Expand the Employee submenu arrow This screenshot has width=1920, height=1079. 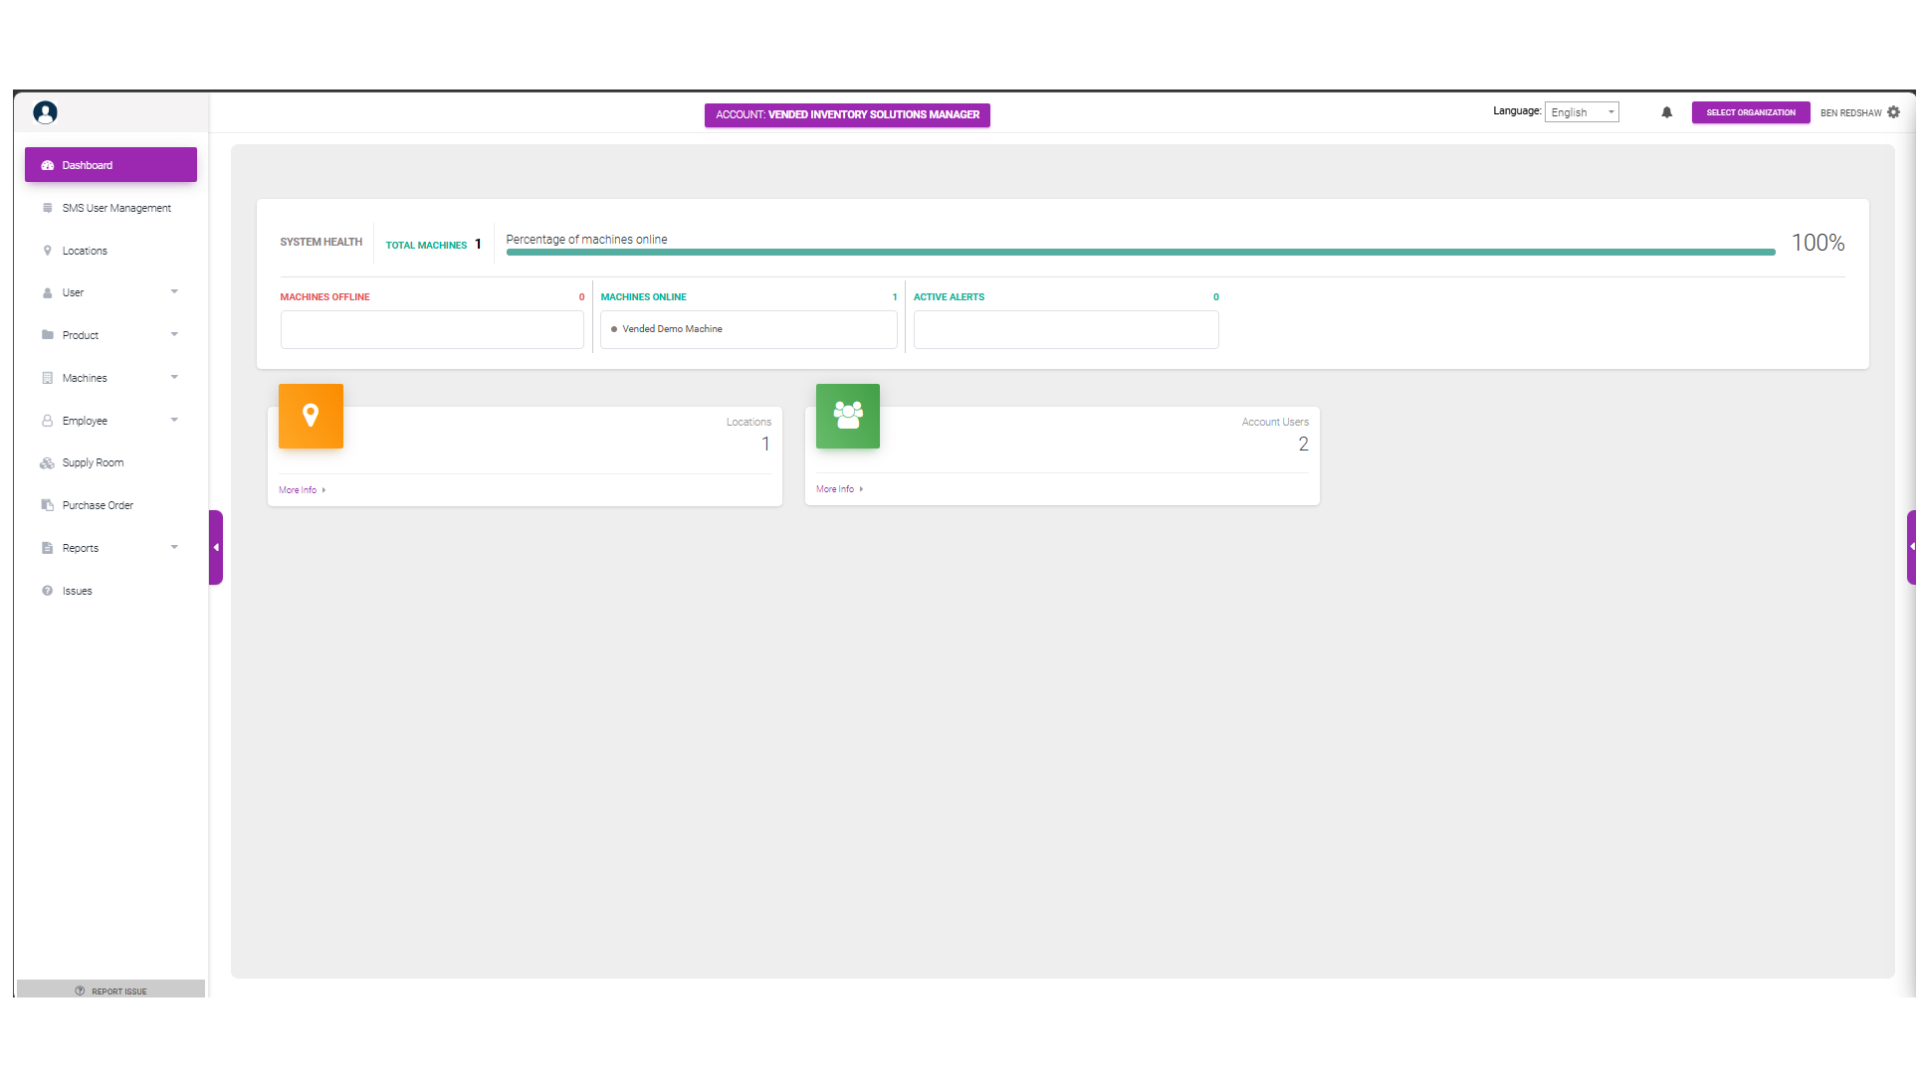tap(174, 420)
